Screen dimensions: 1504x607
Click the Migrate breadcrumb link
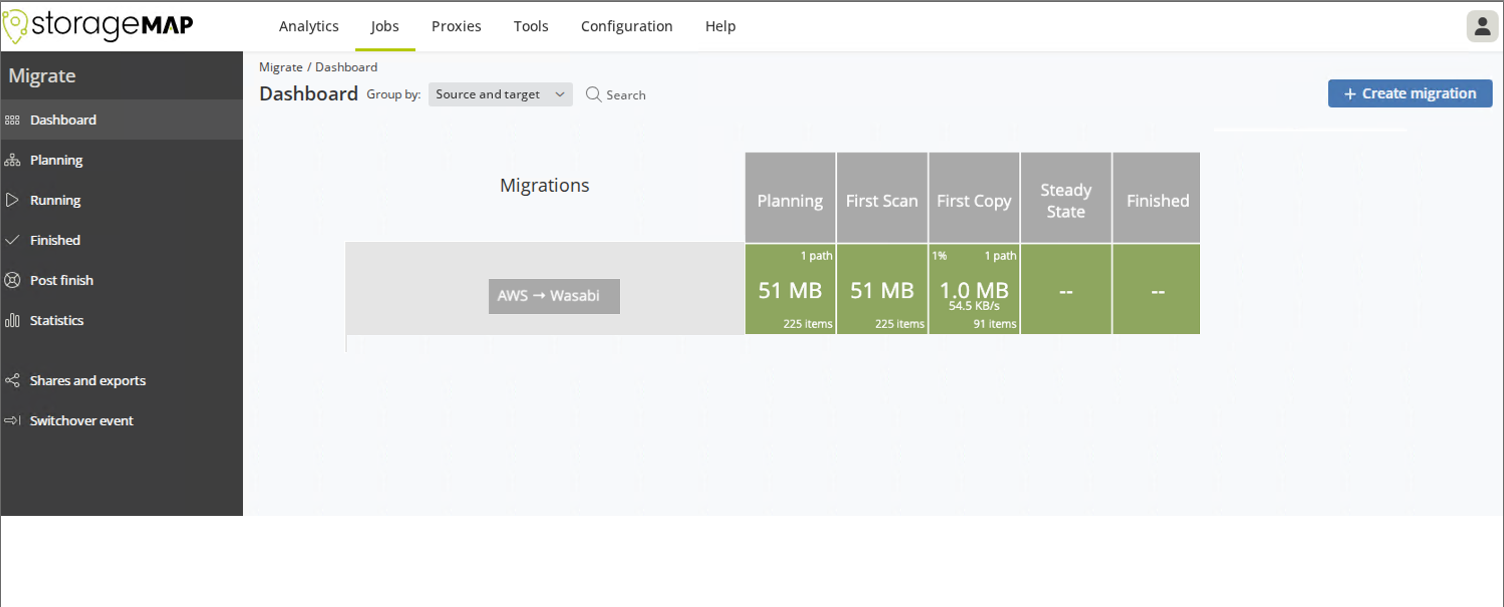tap(281, 67)
